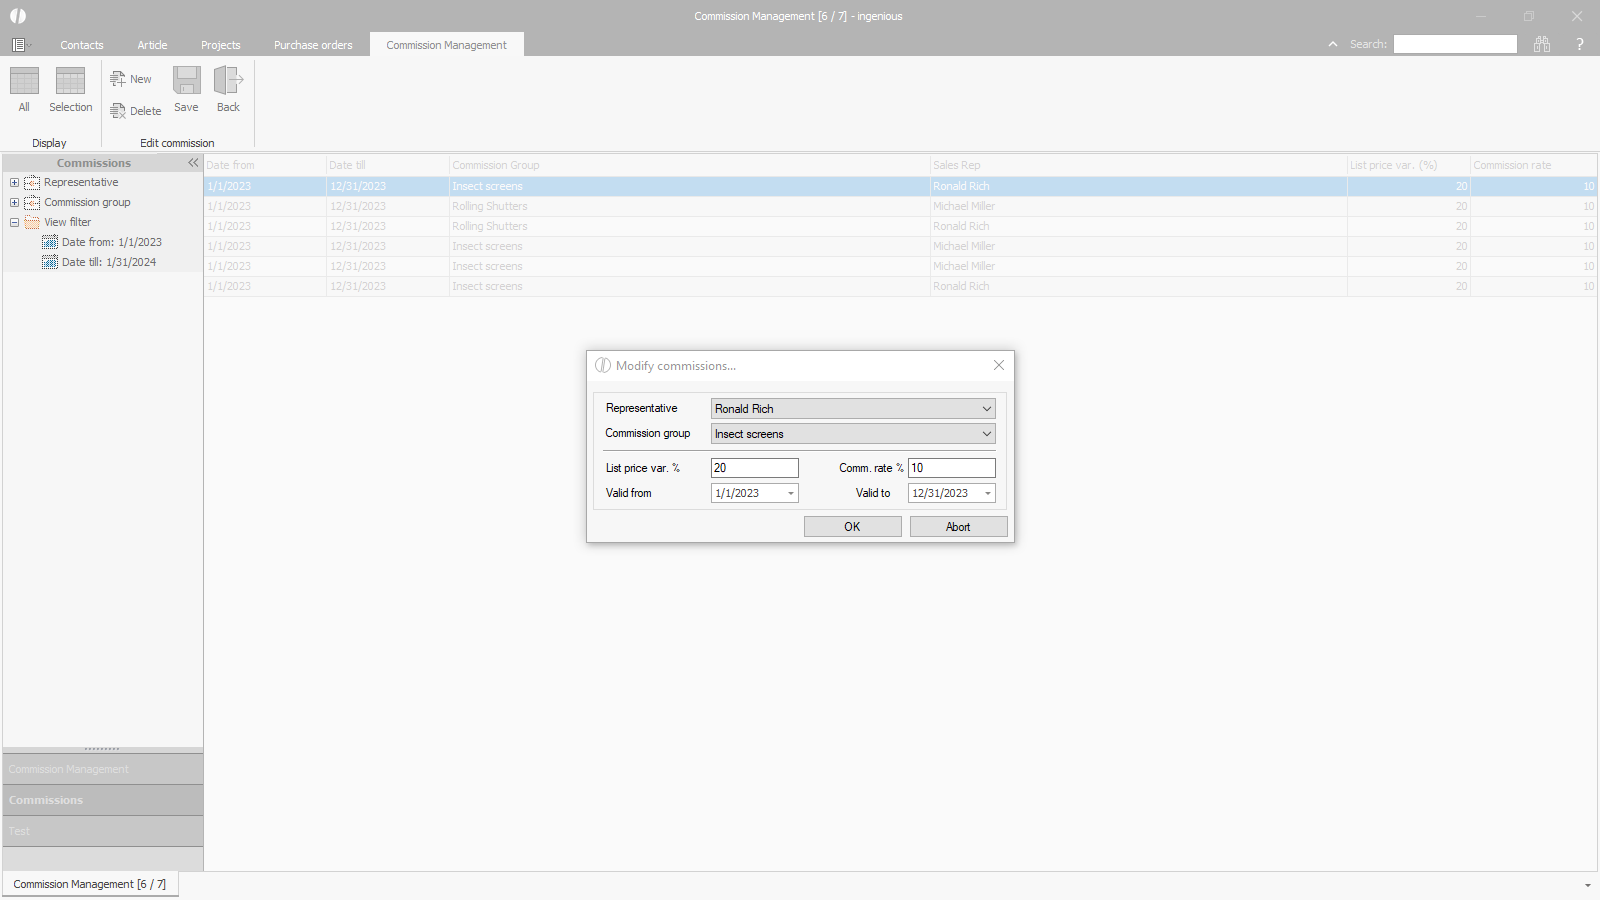Screen dimensions: 1600x900
Task: Collapse the View filter tree node
Action: coord(14,223)
